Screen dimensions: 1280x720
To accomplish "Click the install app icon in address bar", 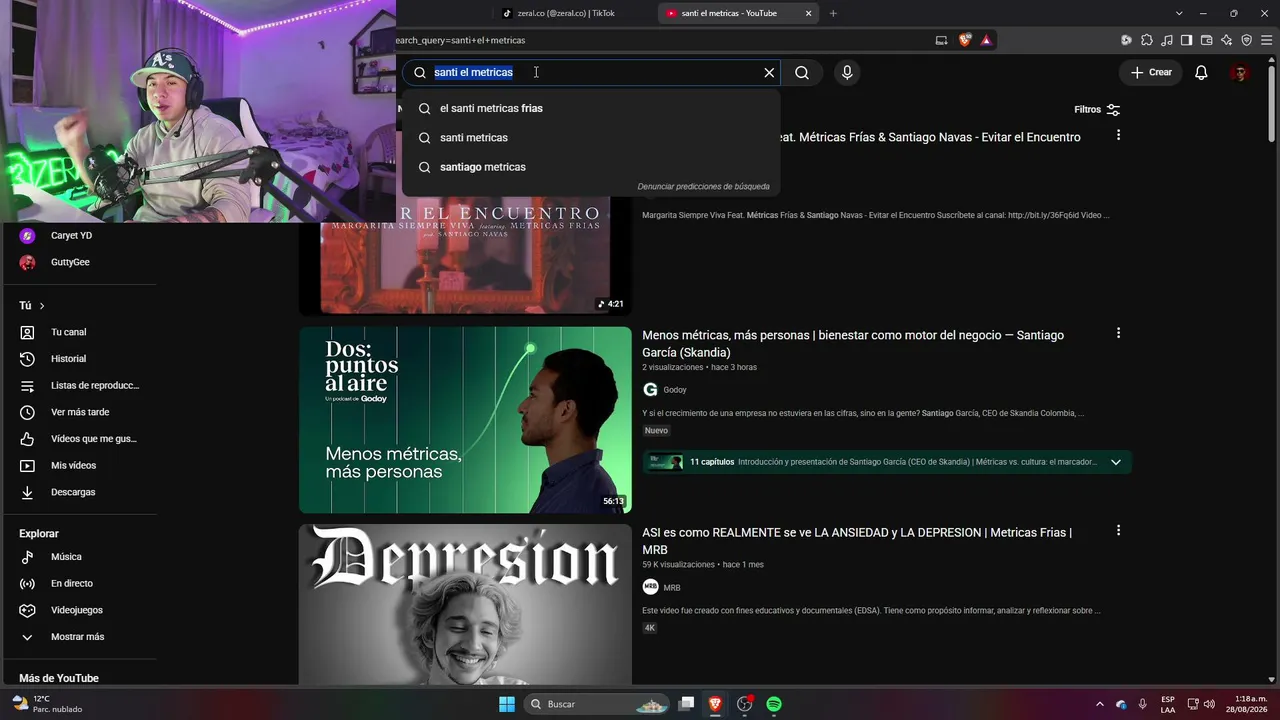I will tap(941, 40).
